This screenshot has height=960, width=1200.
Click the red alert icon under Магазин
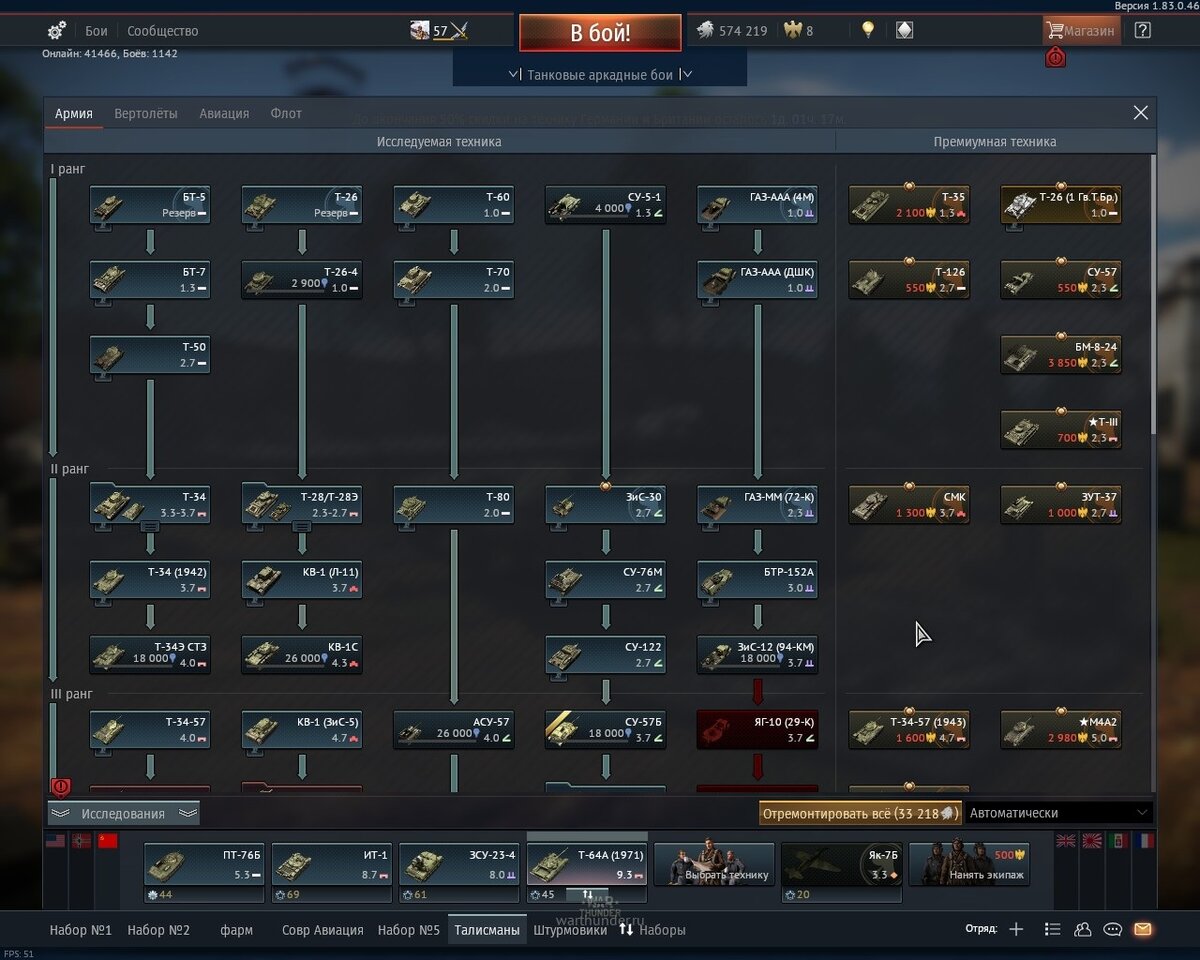pyautogui.click(x=1055, y=57)
